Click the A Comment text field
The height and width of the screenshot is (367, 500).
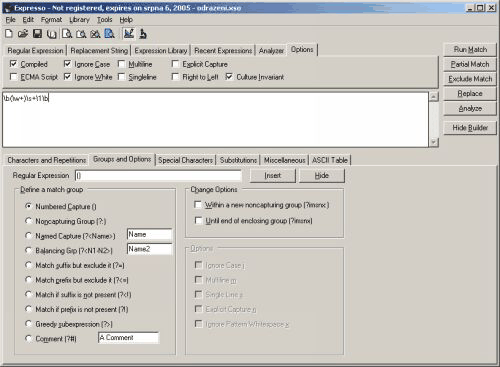[128, 338]
